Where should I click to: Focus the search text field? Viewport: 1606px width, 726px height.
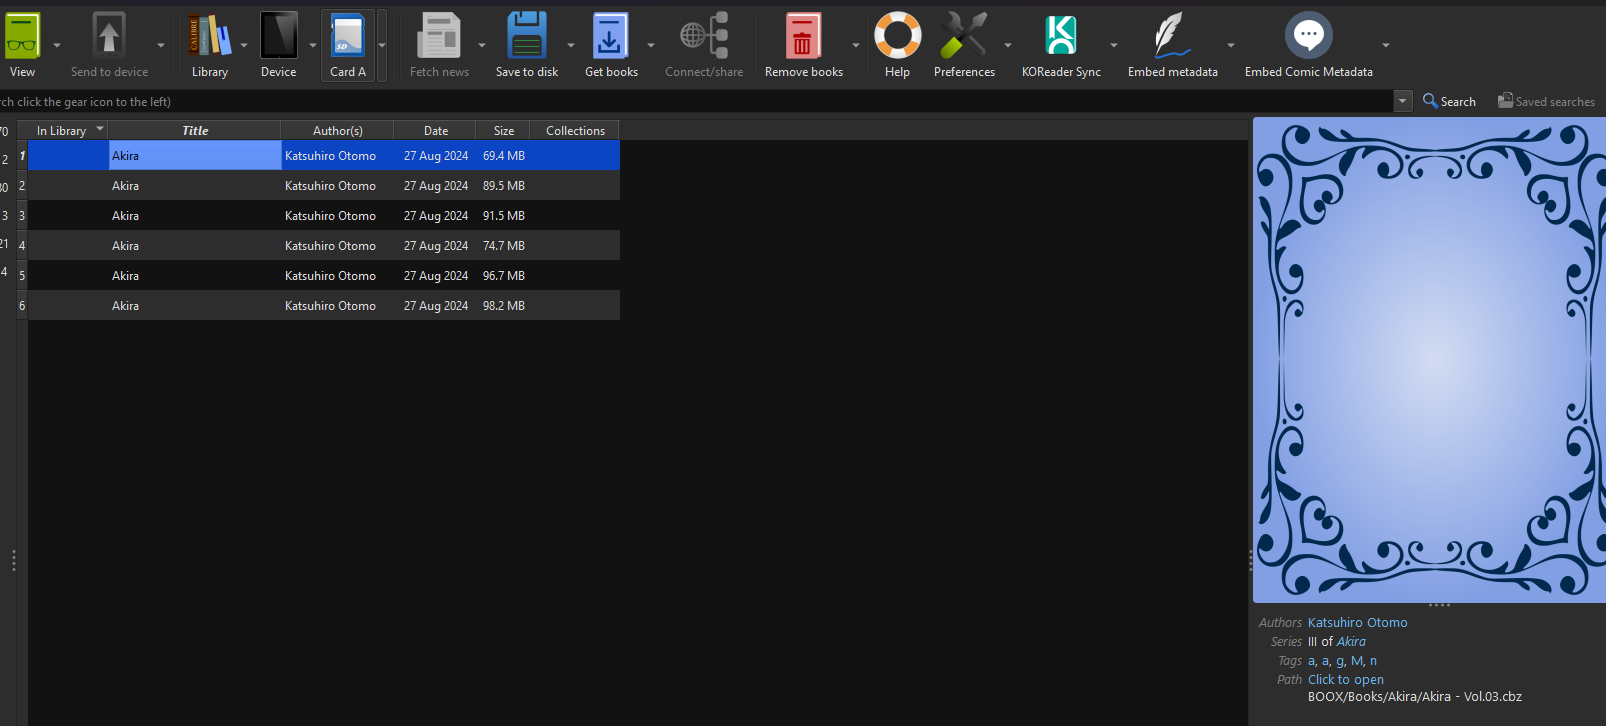click(x=696, y=101)
